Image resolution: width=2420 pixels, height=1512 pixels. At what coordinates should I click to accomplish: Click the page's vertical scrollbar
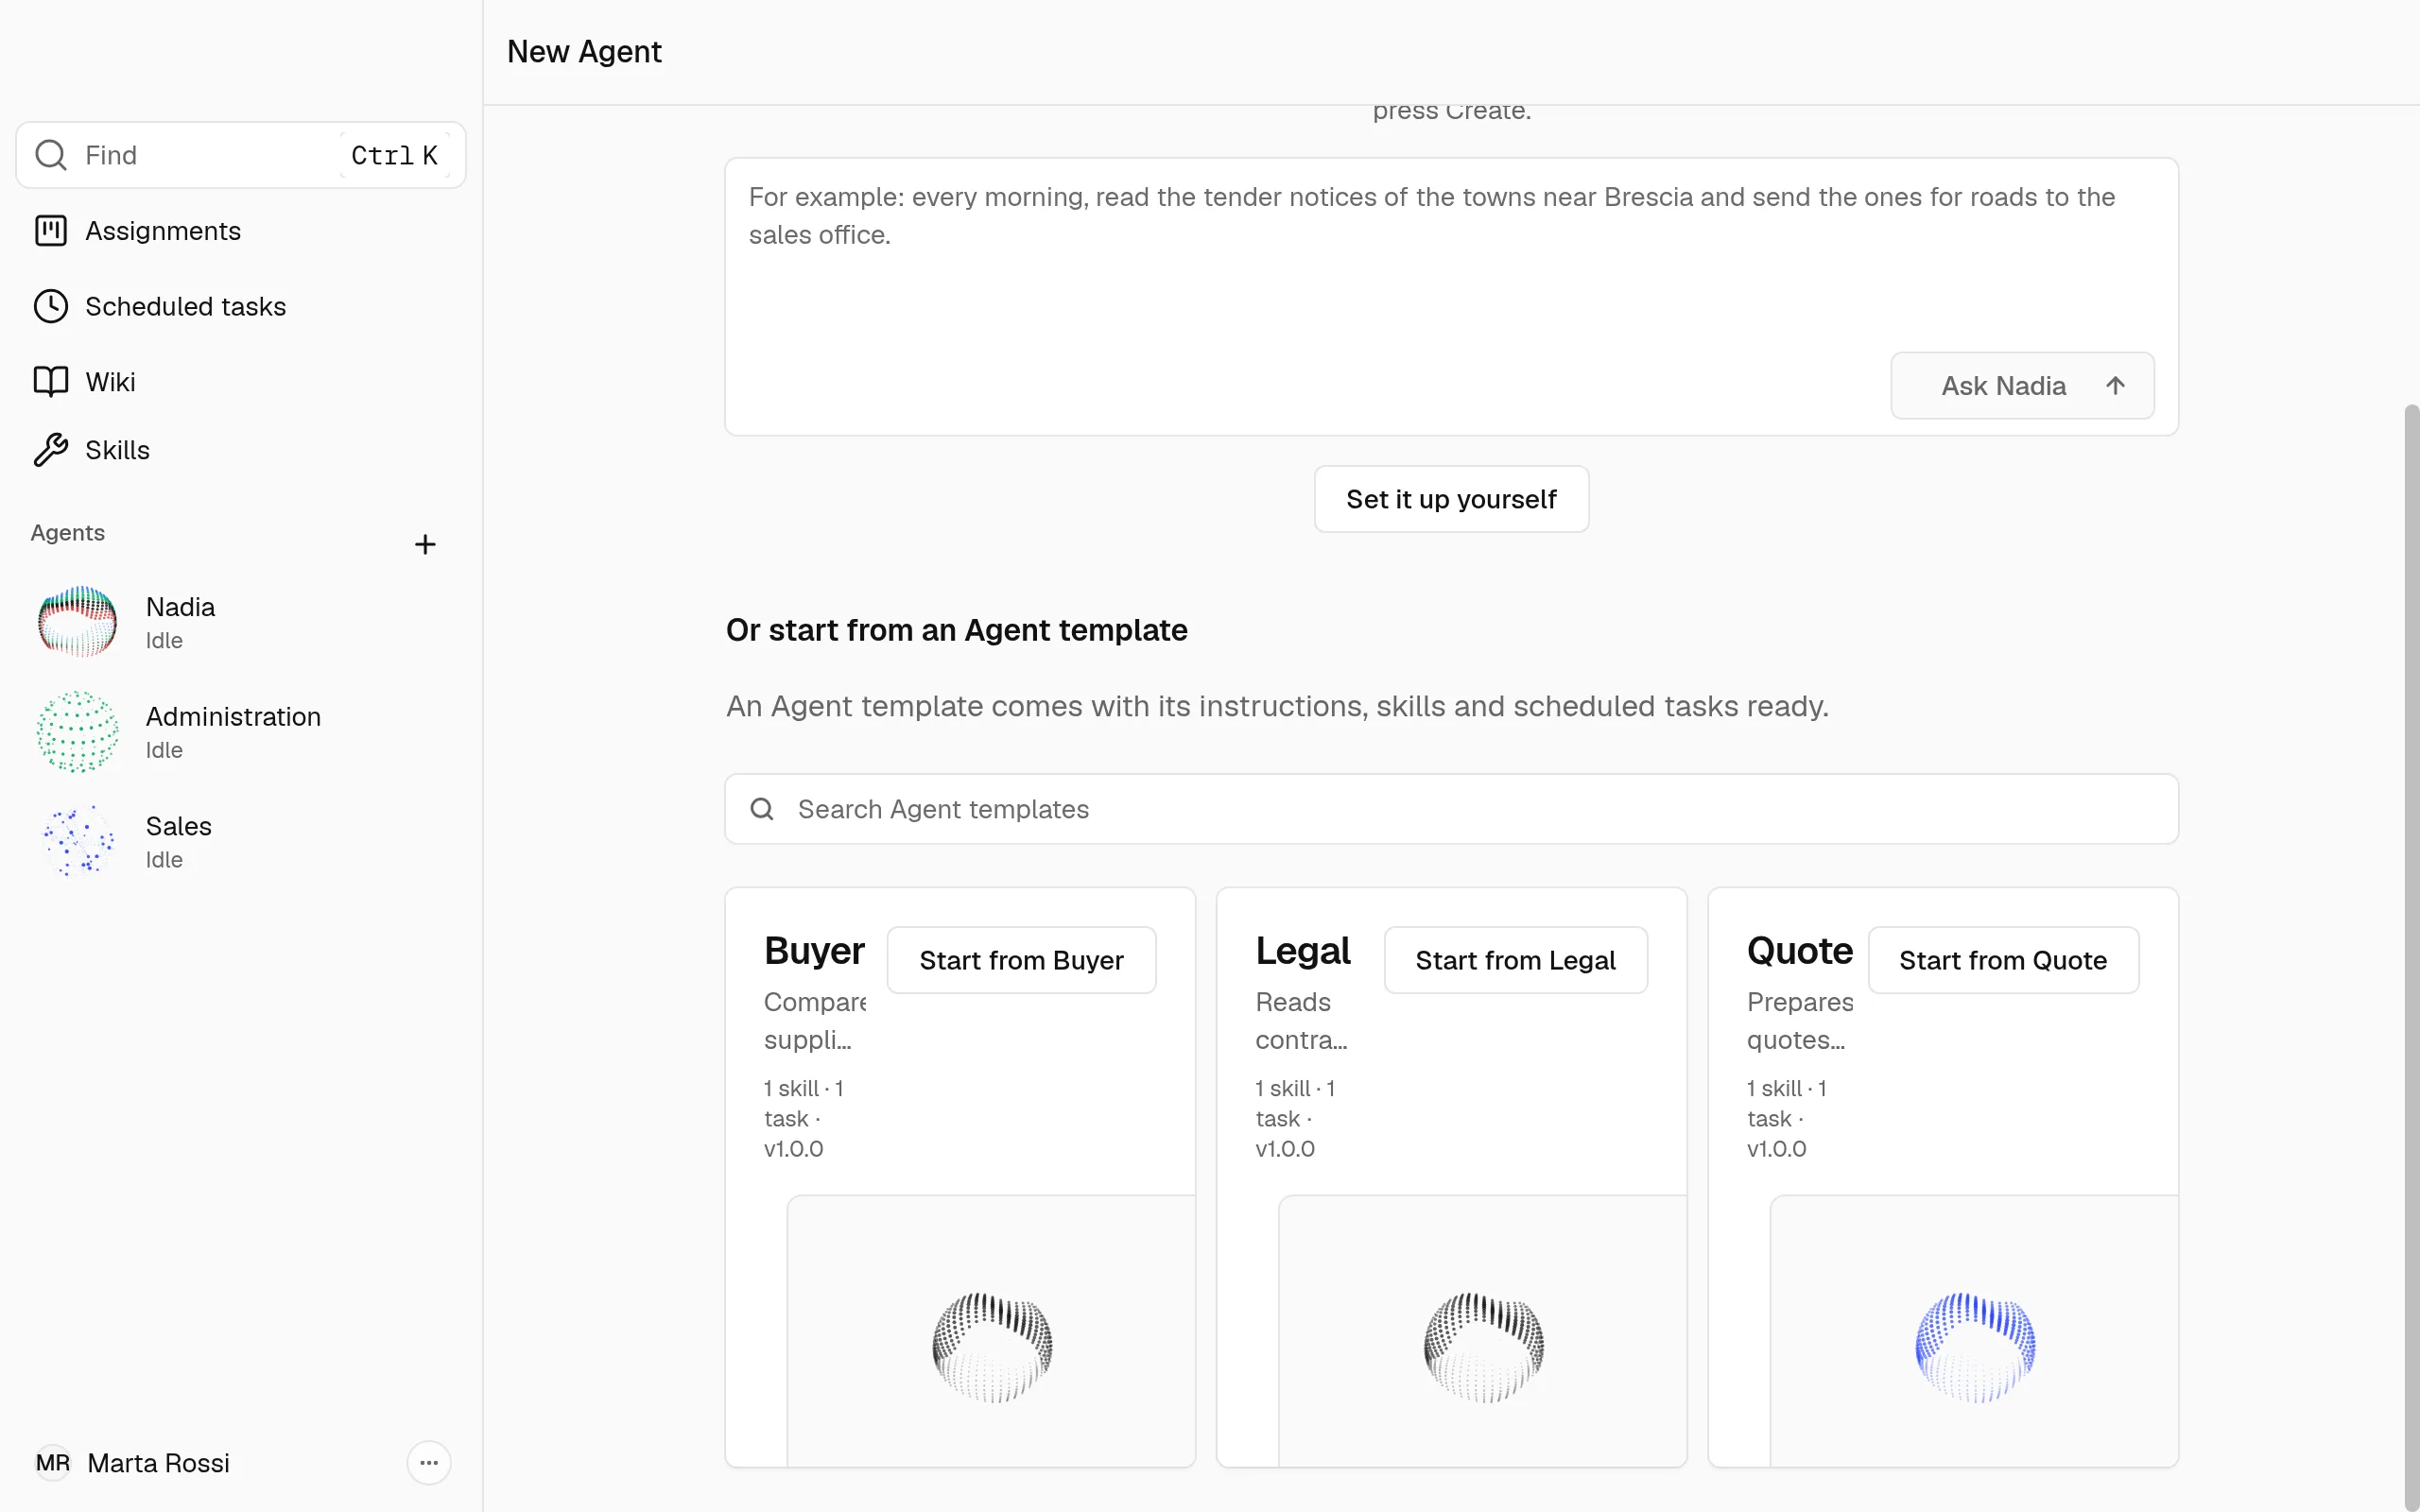click(2411, 958)
